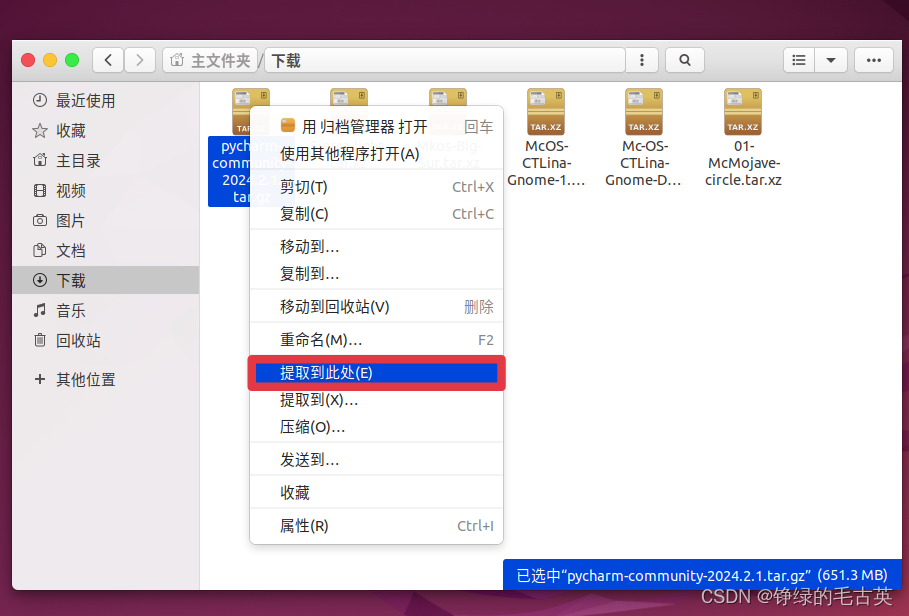
Task: Minimize the window with the yellow button
Action: coord(50,60)
